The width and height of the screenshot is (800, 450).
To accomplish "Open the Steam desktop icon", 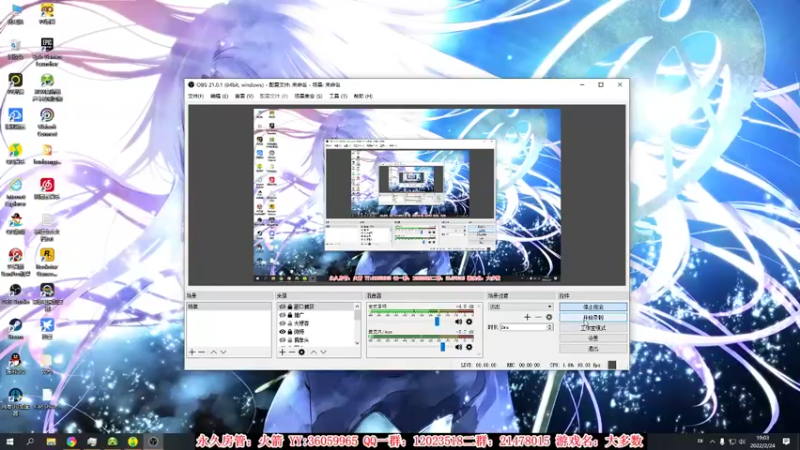I will (x=15, y=329).
